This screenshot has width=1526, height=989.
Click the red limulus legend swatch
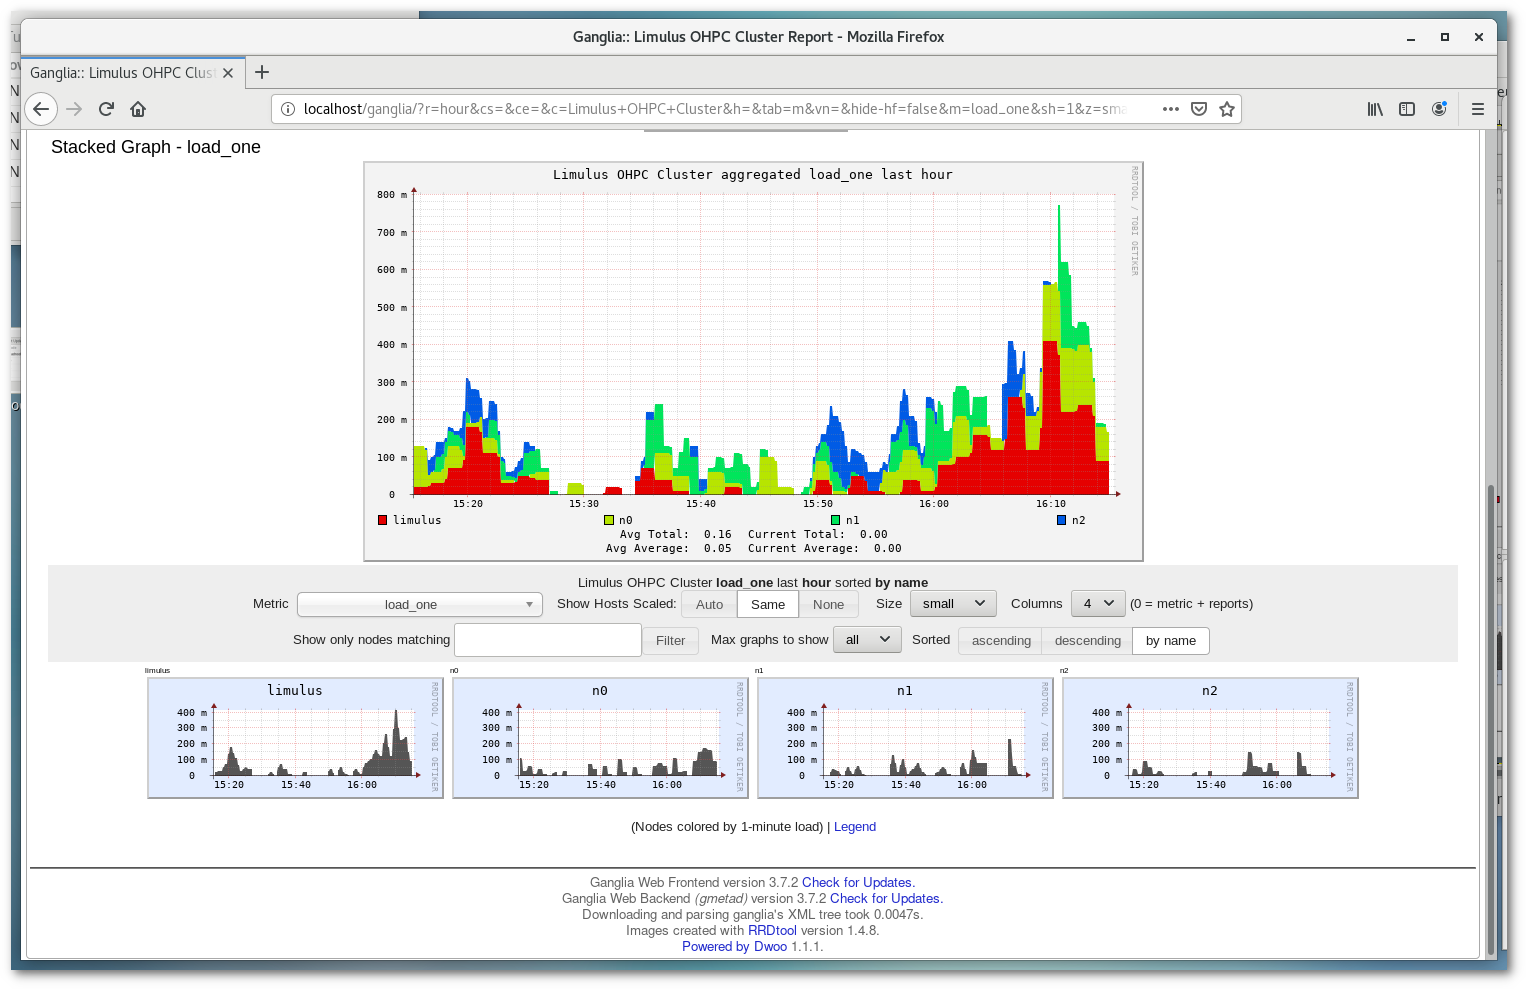coord(383,520)
